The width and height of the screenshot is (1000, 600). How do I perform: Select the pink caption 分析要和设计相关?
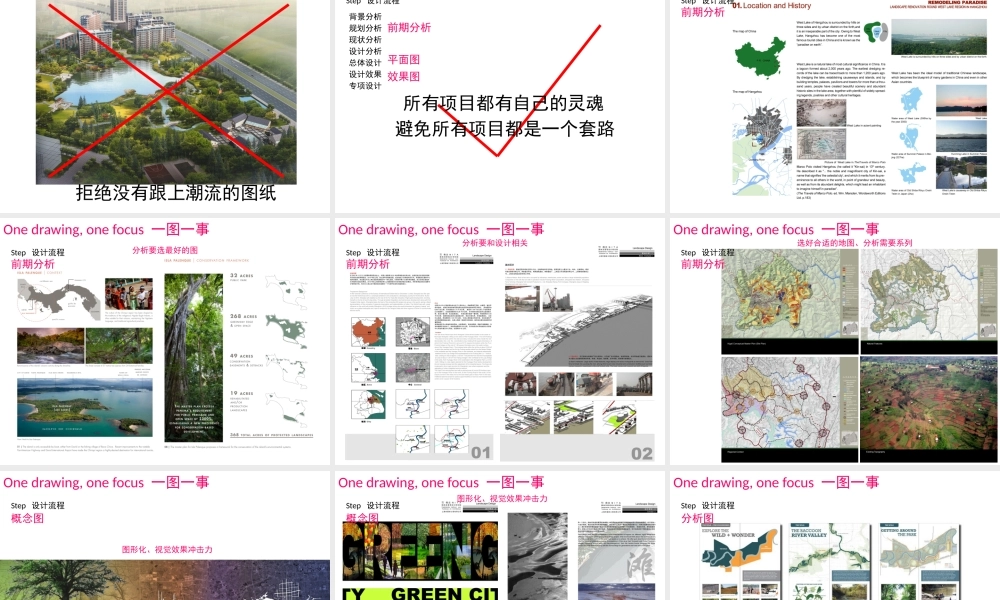pyautogui.click(x=495, y=243)
